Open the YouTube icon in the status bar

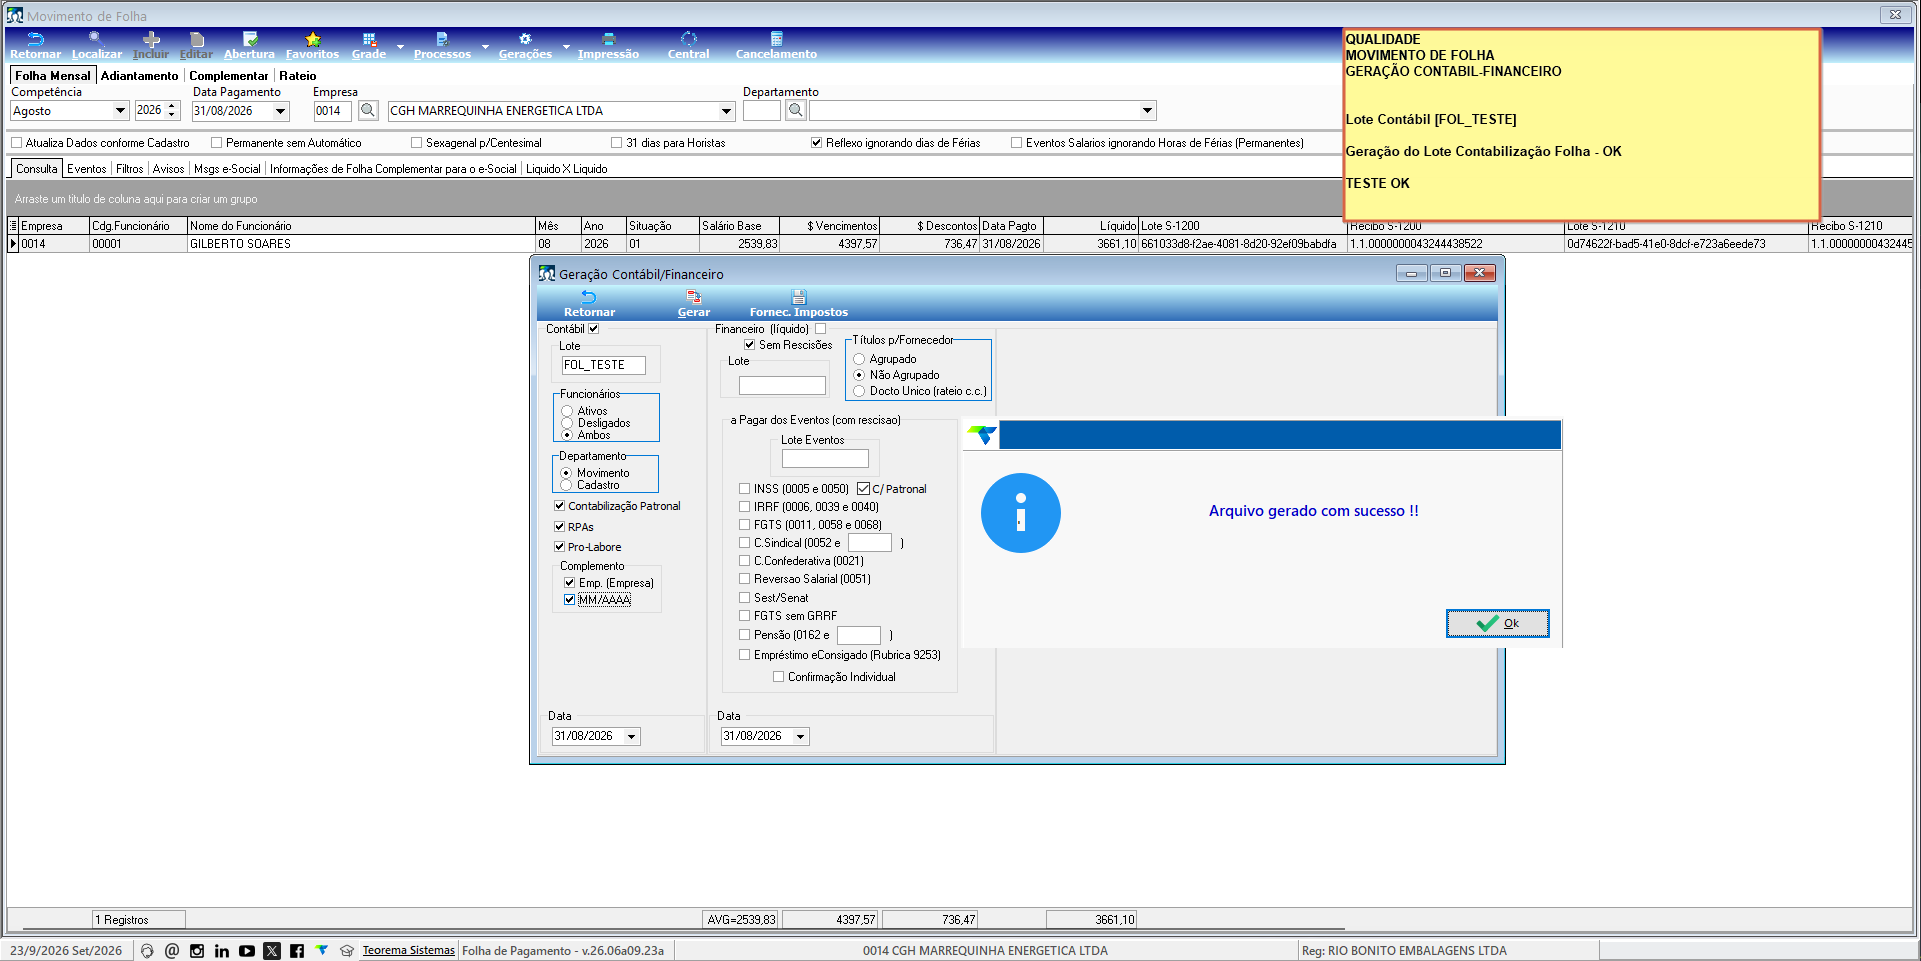click(247, 951)
